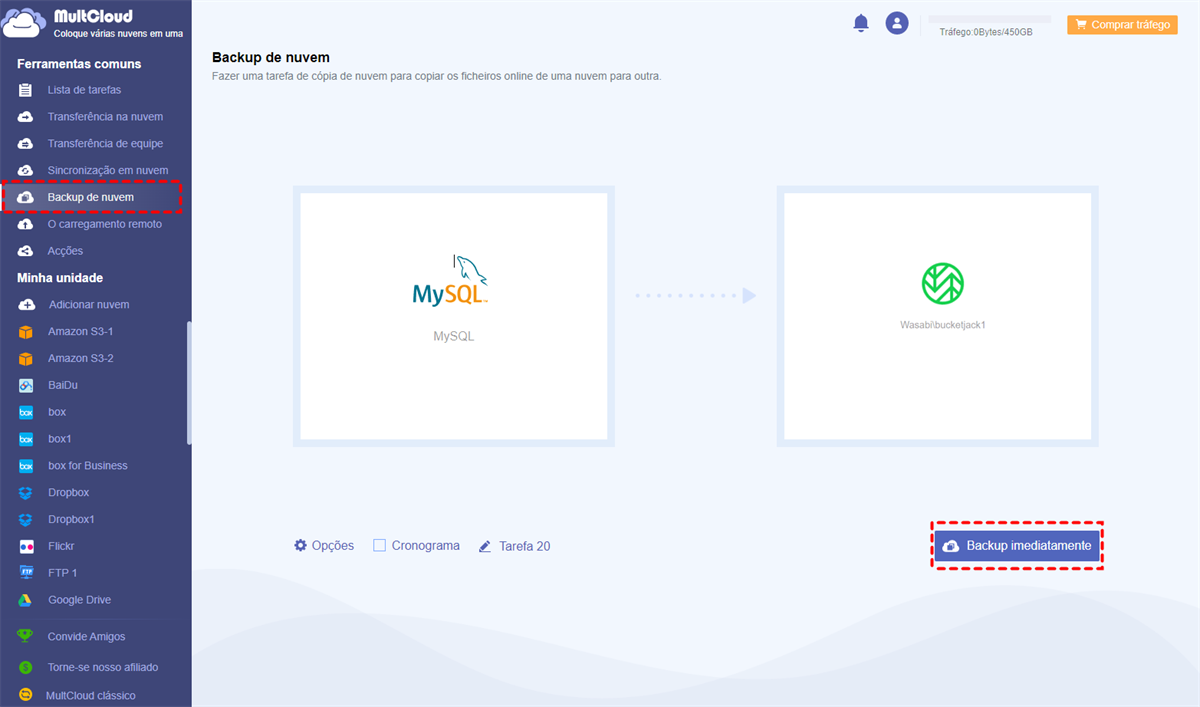Select the MySQL source box
1200x707 pixels.
pyautogui.click(x=454, y=316)
